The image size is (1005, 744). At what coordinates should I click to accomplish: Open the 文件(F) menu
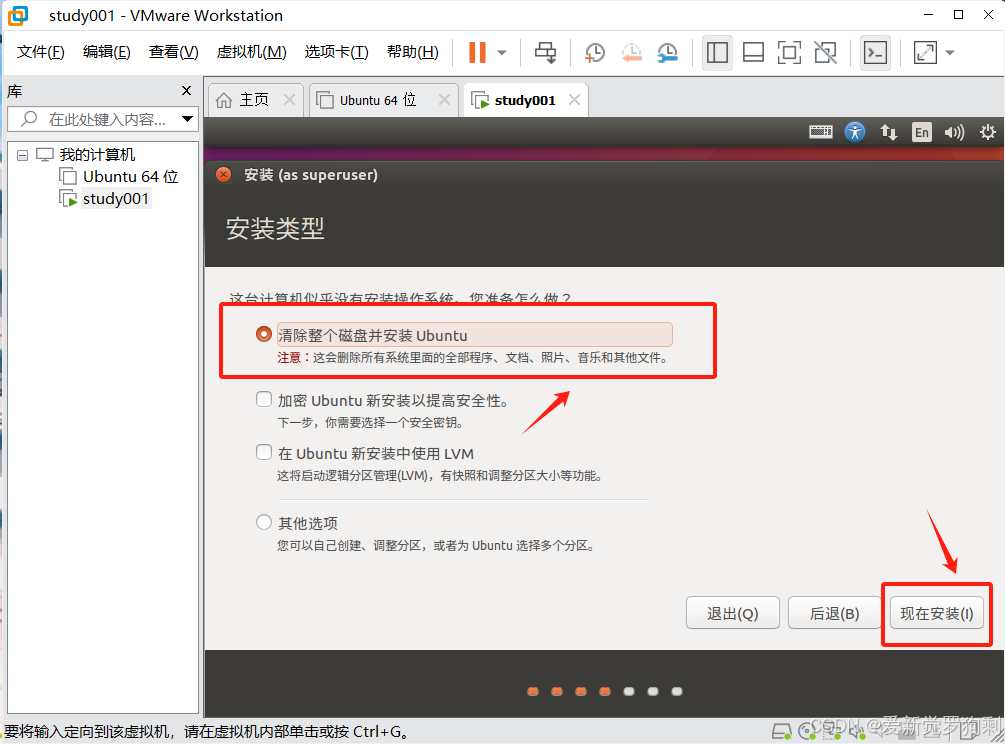coord(40,52)
